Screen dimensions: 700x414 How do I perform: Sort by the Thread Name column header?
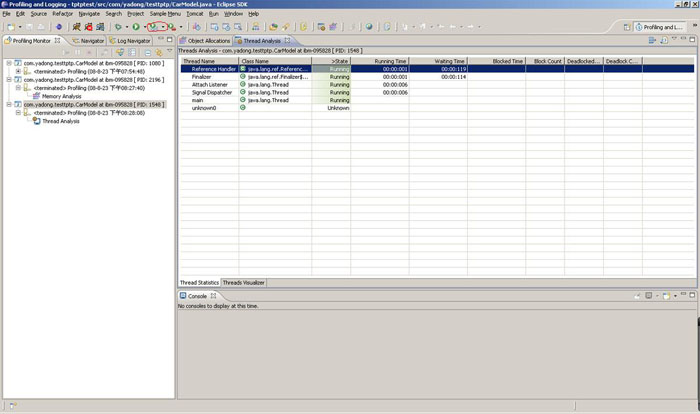pos(209,61)
